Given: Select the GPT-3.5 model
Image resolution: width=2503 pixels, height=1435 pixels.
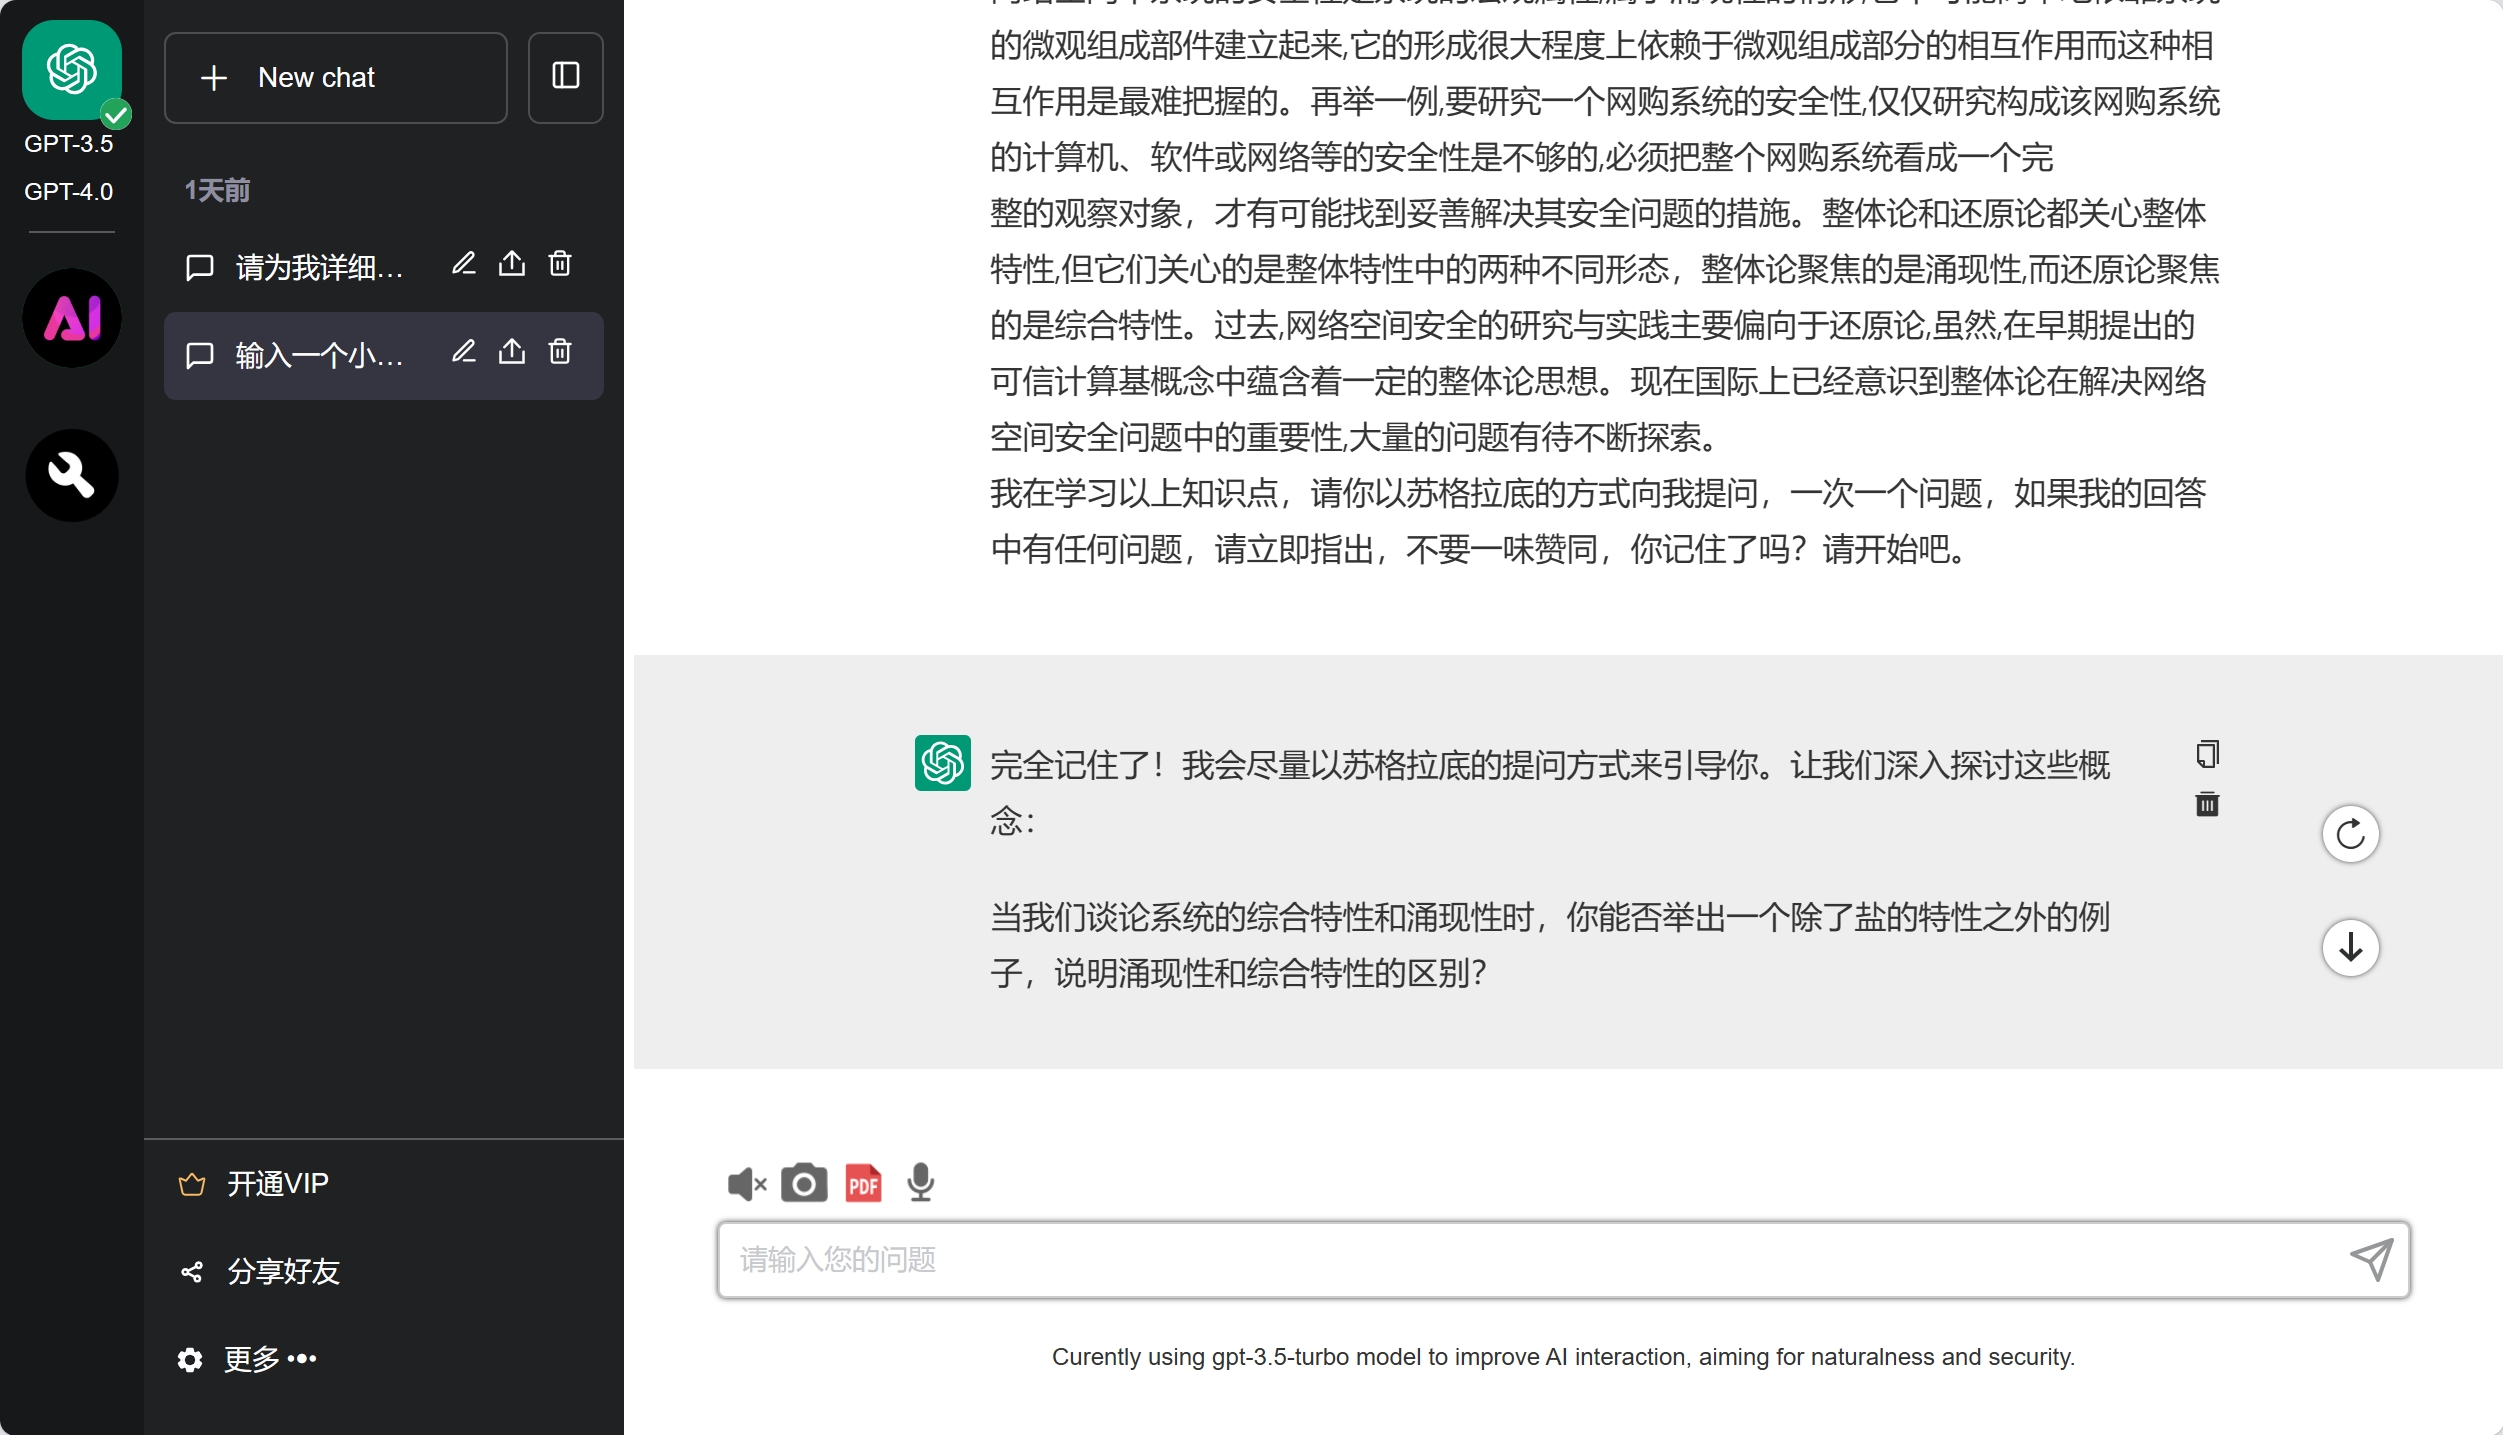Looking at the screenshot, I should tap(68, 144).
